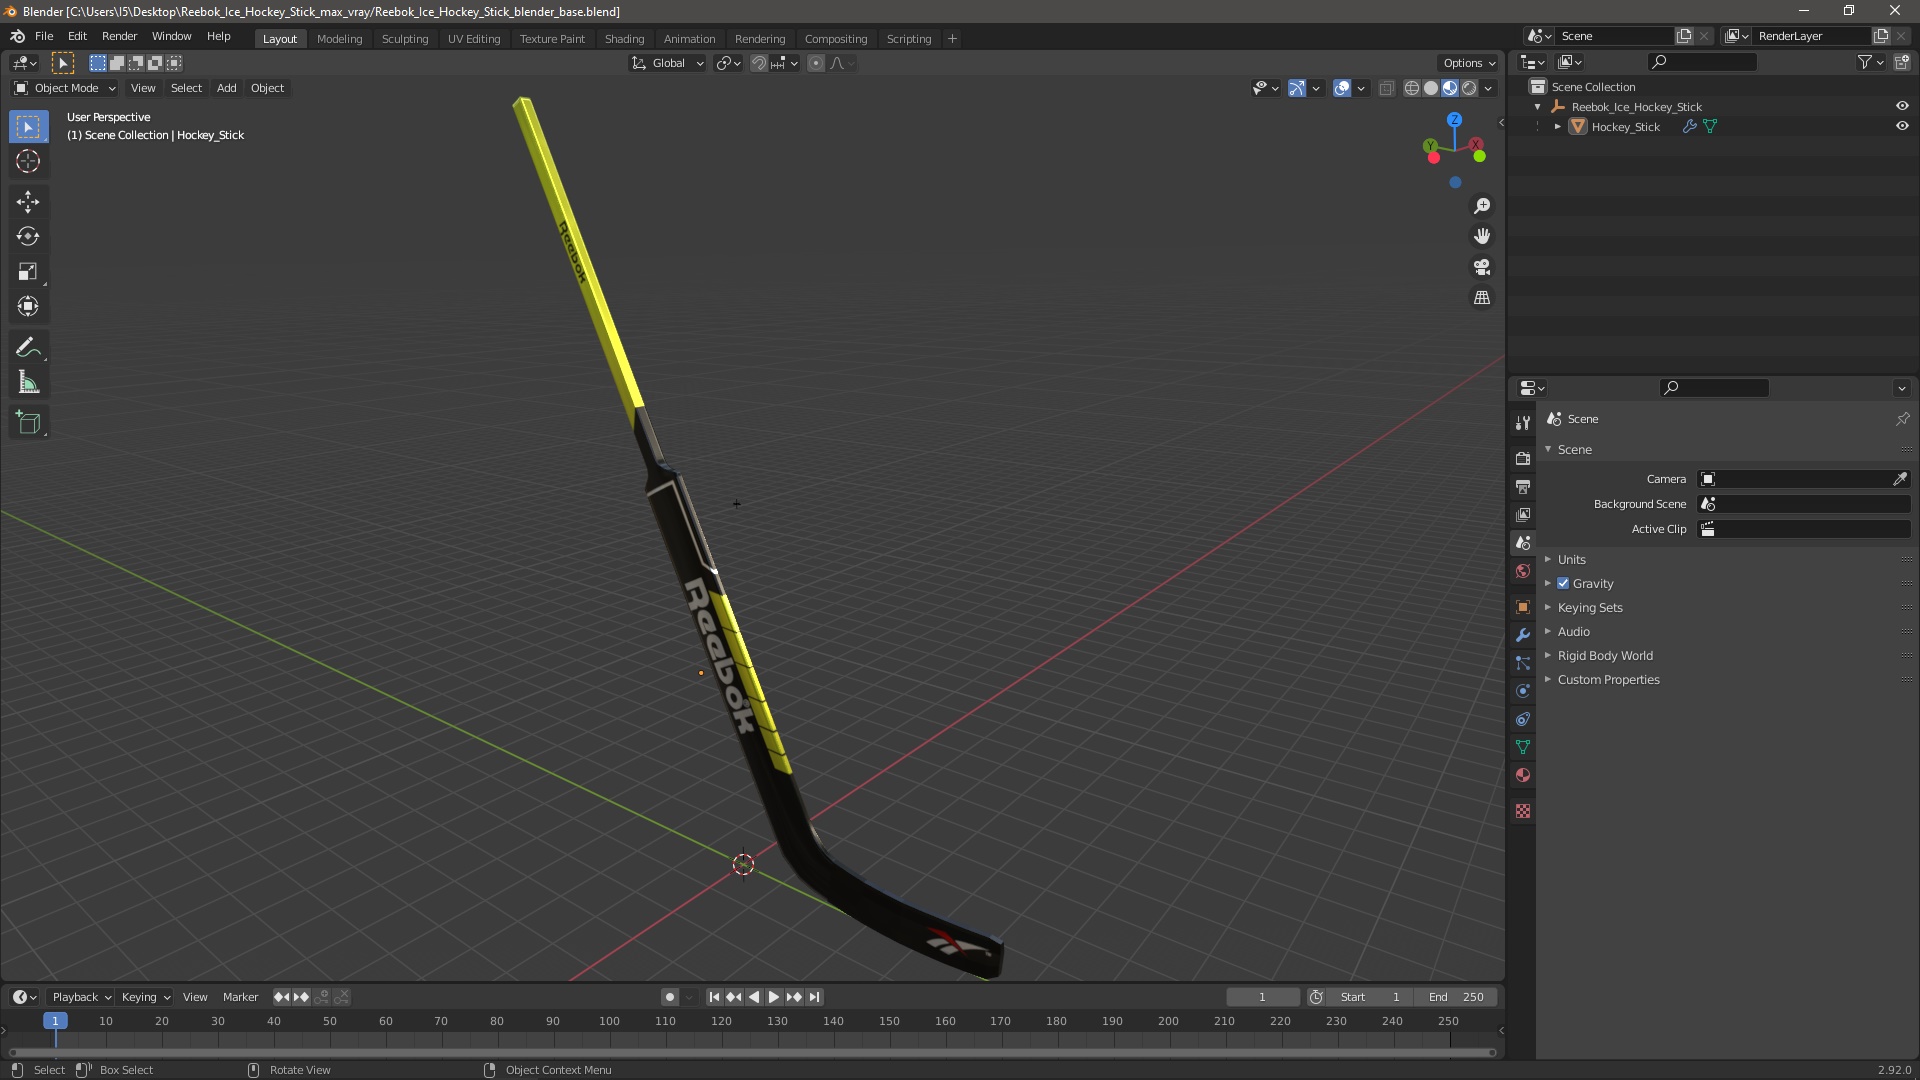The image size is (1920, 1080).
Task: Open the File menu
Action: 44,36
